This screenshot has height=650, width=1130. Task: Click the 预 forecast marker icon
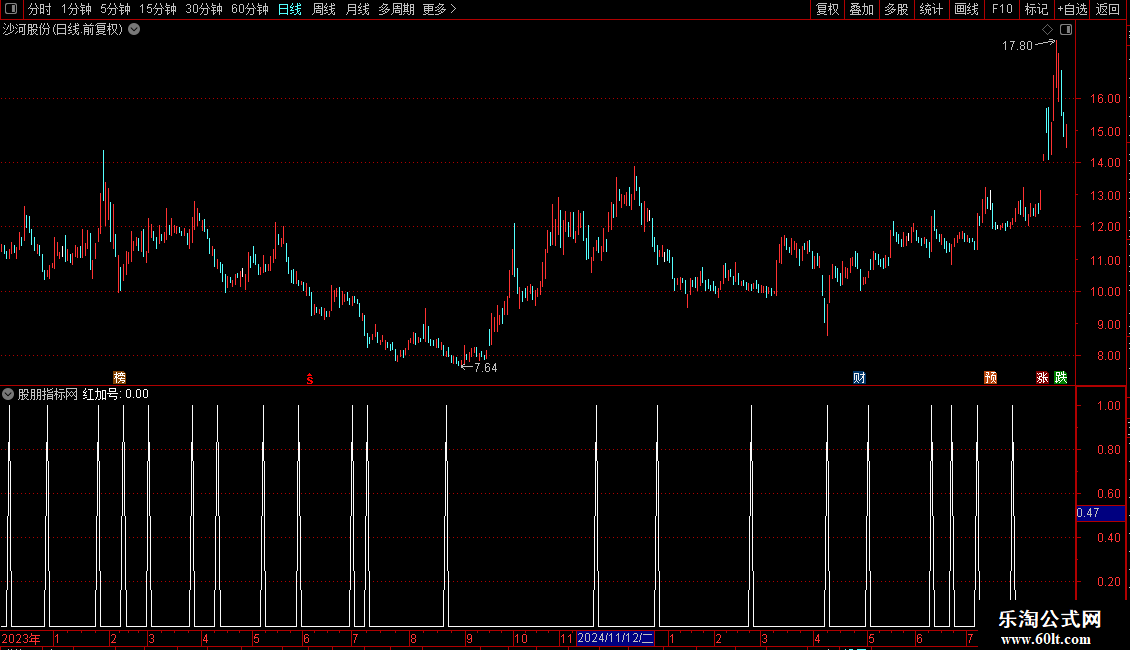coord(991,378)
